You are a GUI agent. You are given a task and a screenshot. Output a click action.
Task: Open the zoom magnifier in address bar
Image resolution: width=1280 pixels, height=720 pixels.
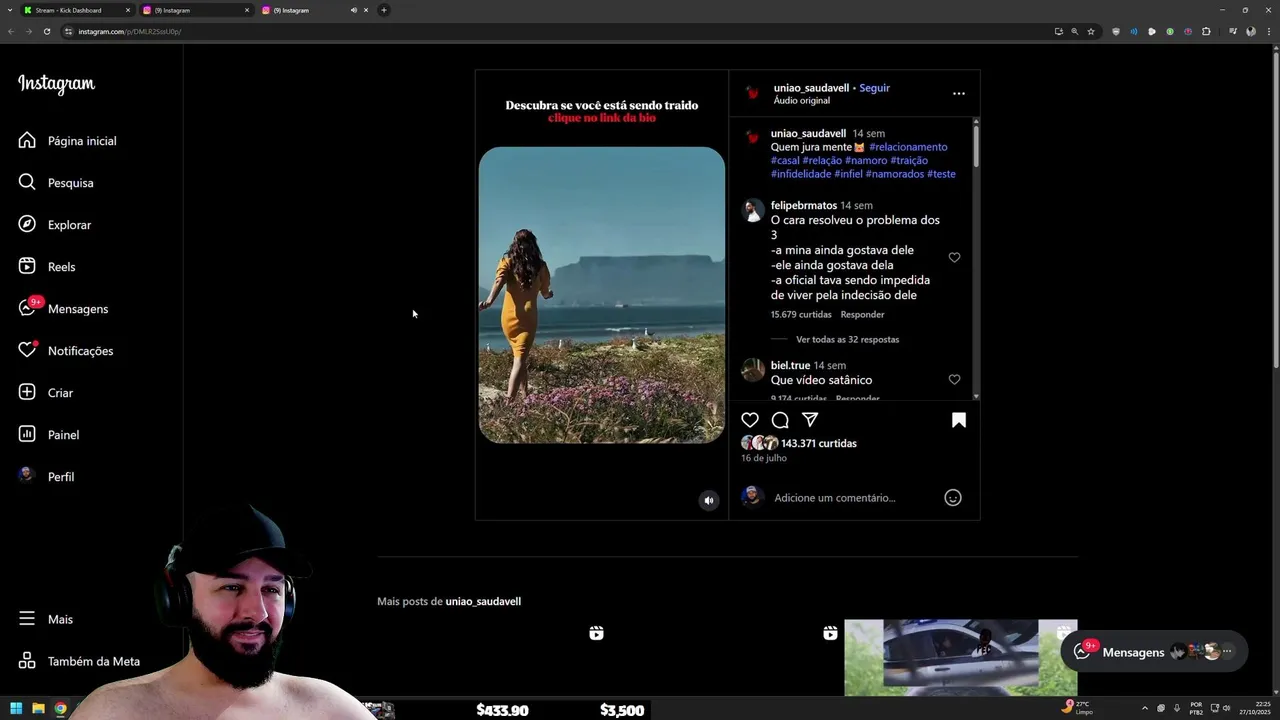tap(1075, 31)
